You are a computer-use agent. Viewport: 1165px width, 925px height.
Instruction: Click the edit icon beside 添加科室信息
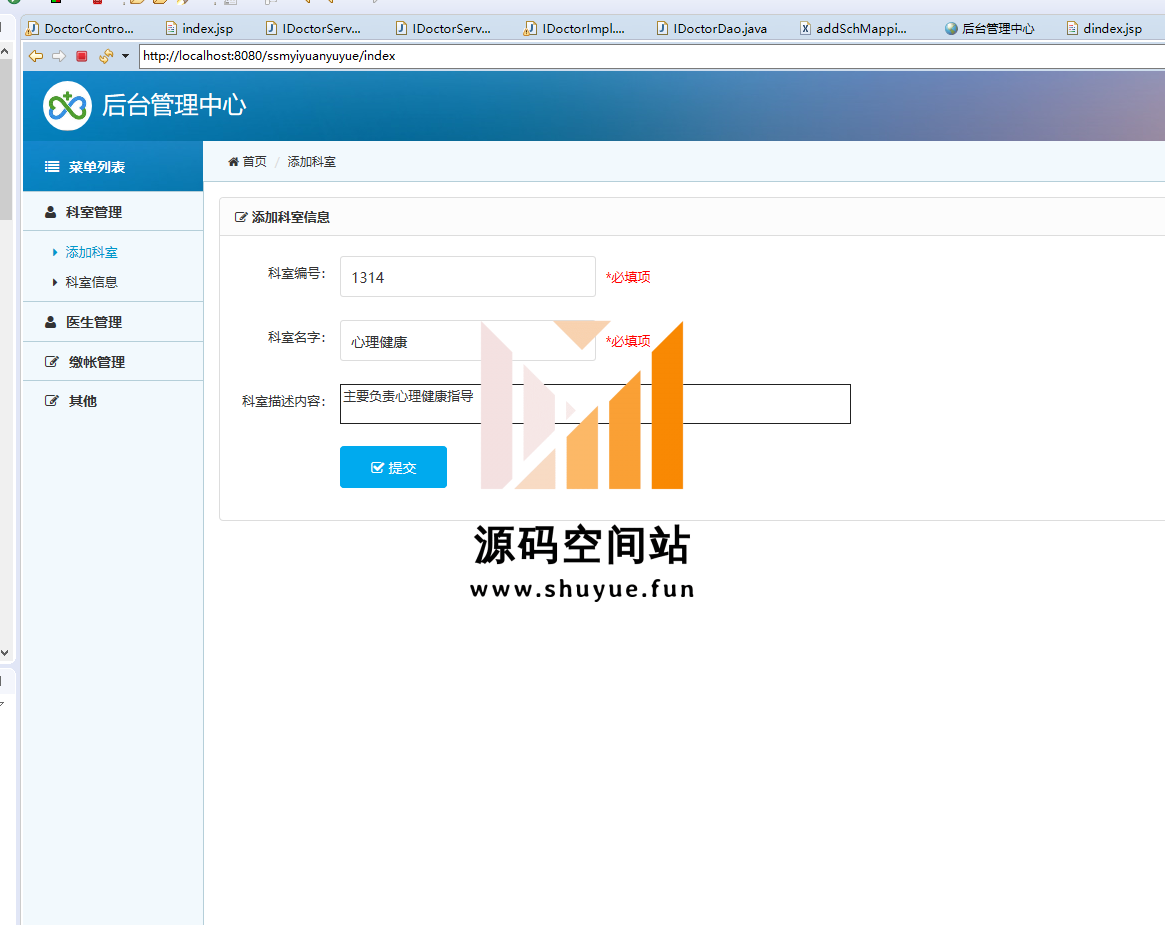[241, 217]
